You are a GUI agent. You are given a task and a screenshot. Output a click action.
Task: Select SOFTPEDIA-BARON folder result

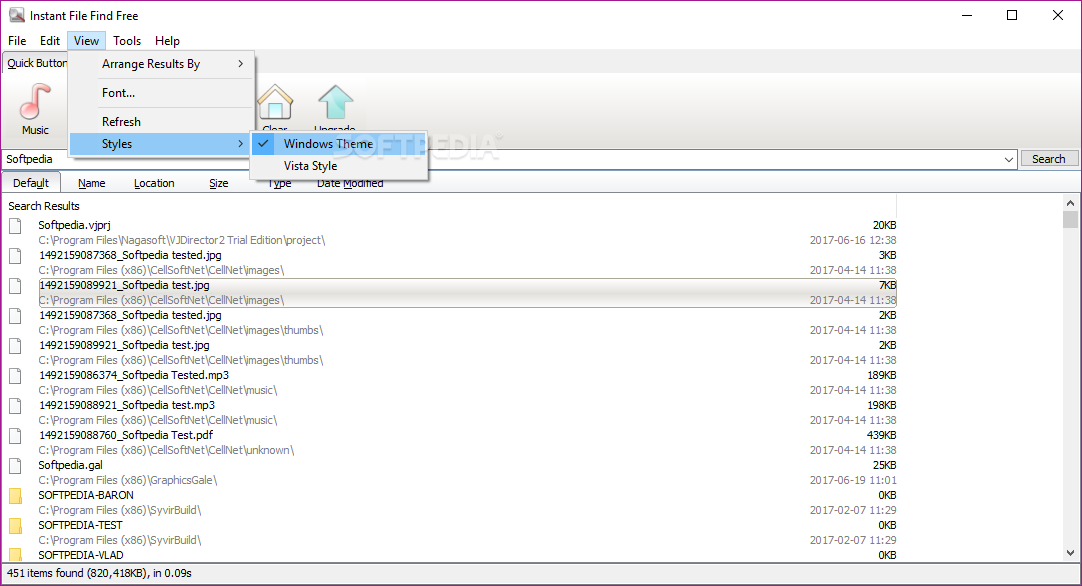click(467, 502)
